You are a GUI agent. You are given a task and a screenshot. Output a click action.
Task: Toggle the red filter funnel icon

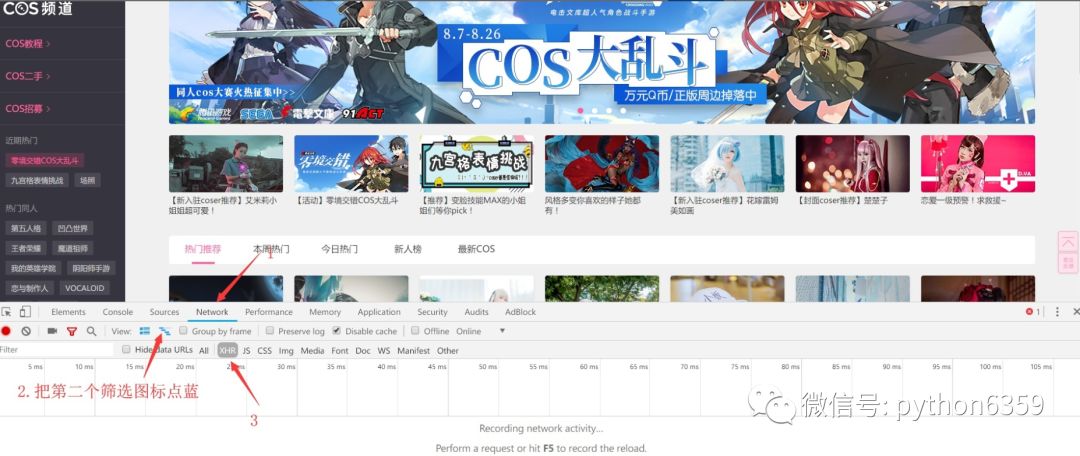(x=72, y=331)
